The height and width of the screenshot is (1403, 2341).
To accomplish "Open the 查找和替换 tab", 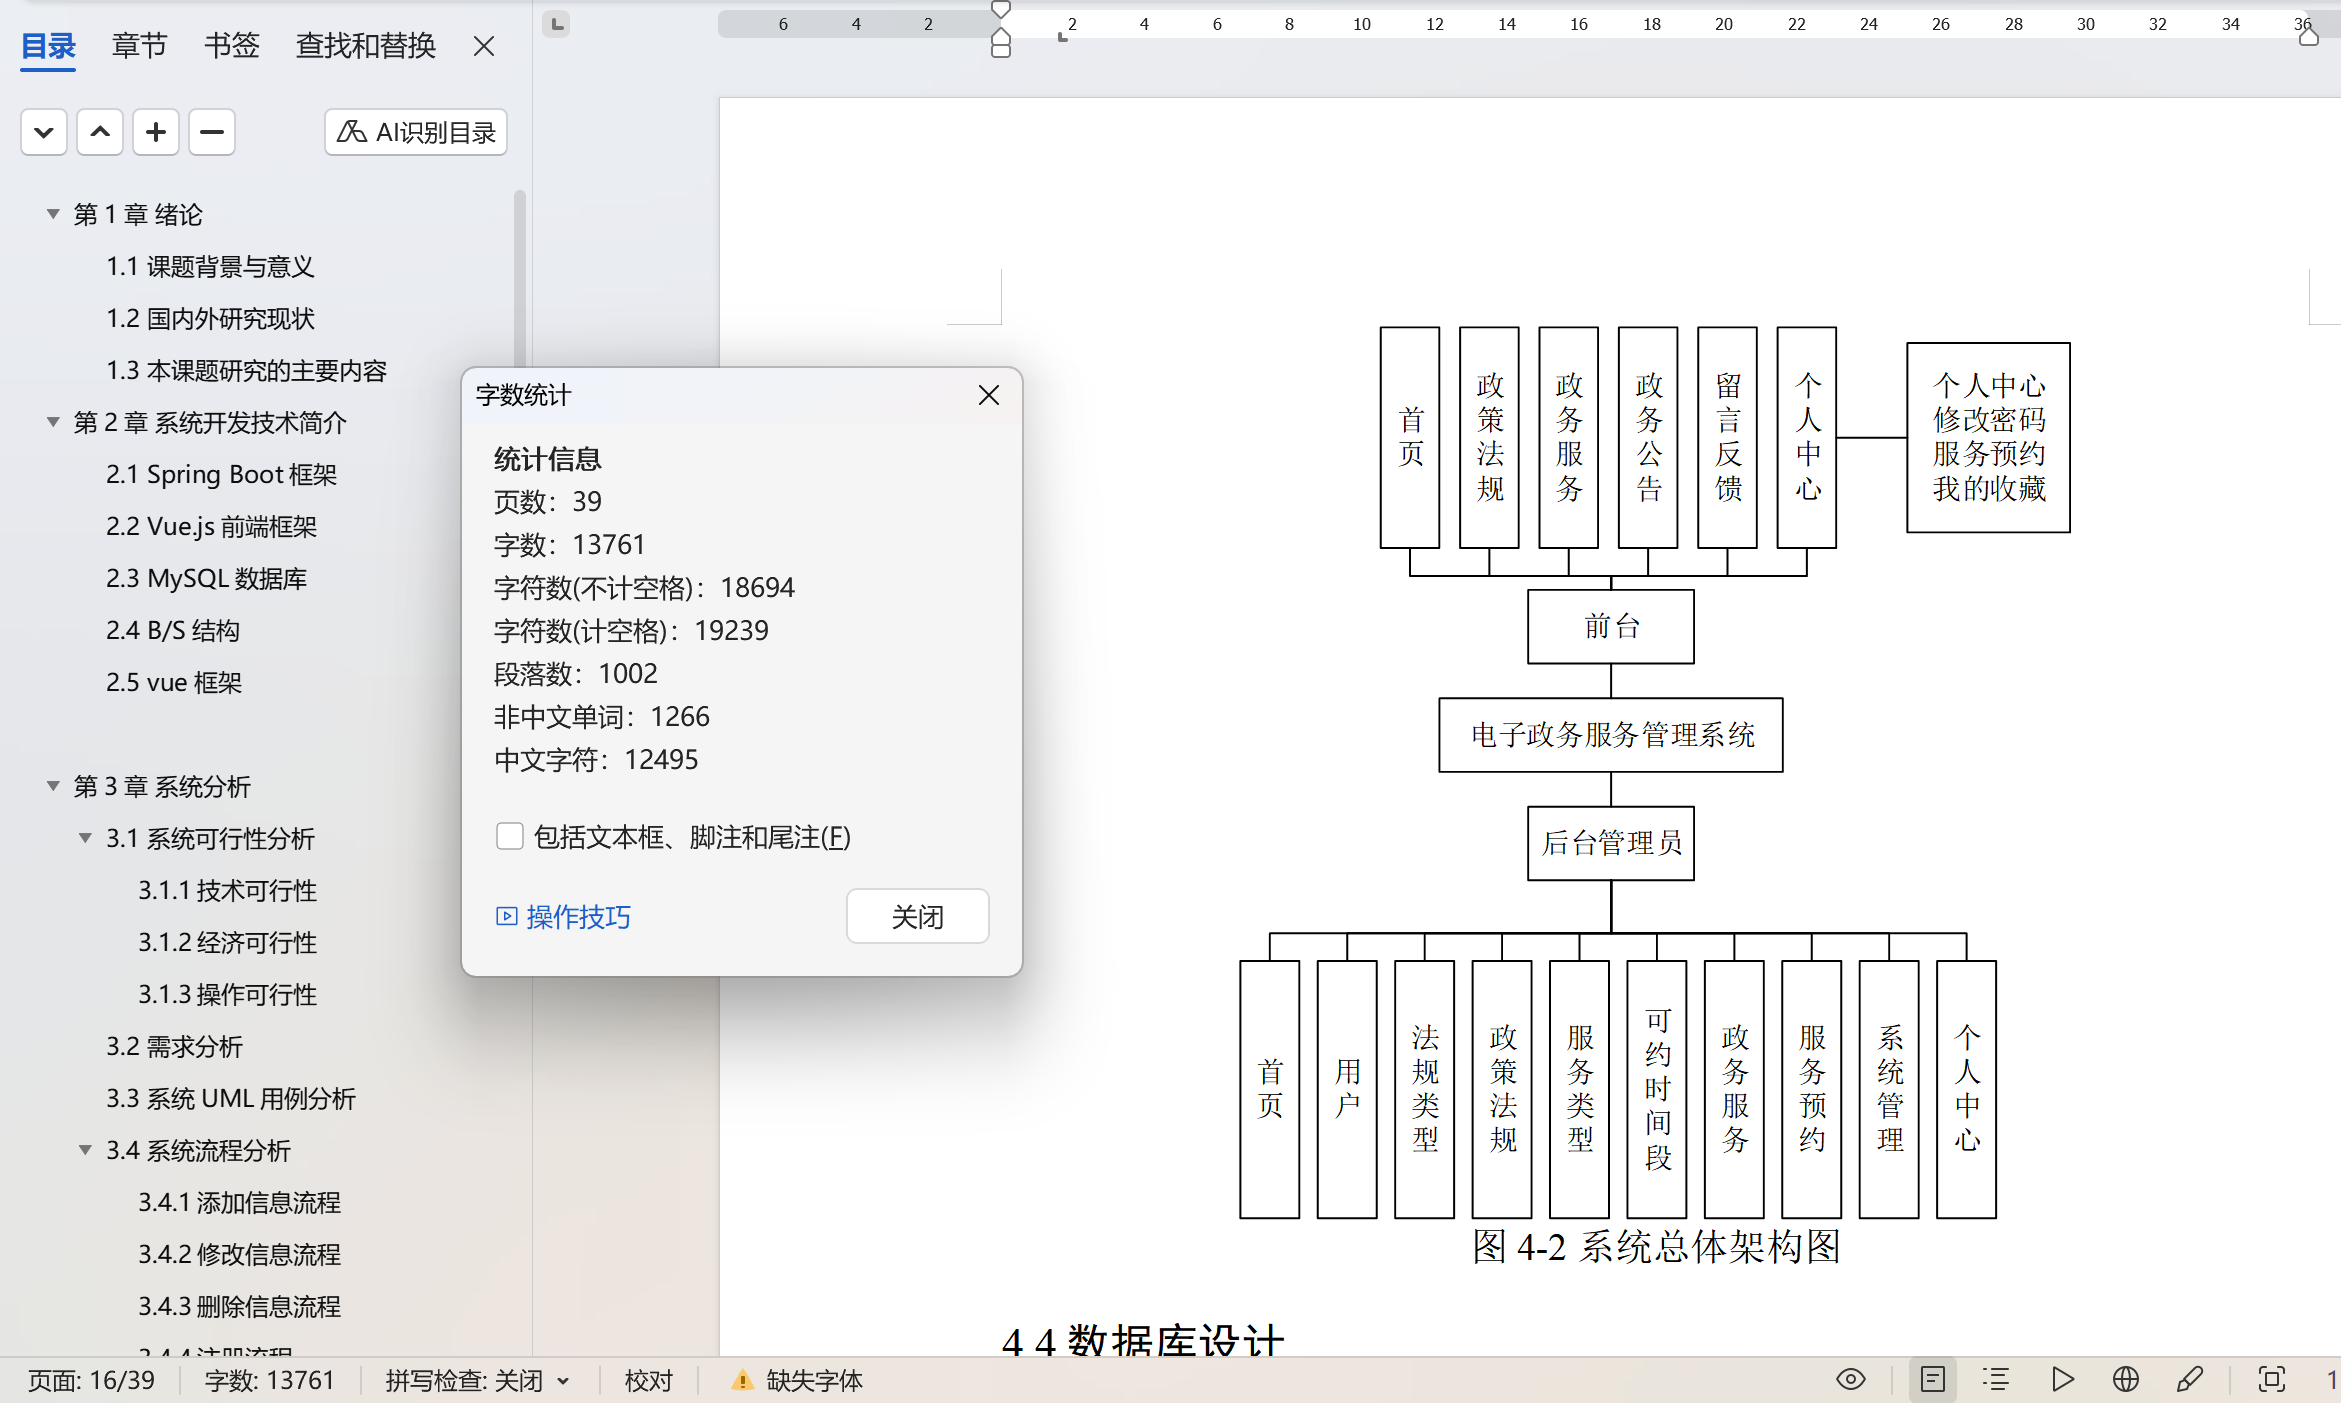I will coord(365,45).
